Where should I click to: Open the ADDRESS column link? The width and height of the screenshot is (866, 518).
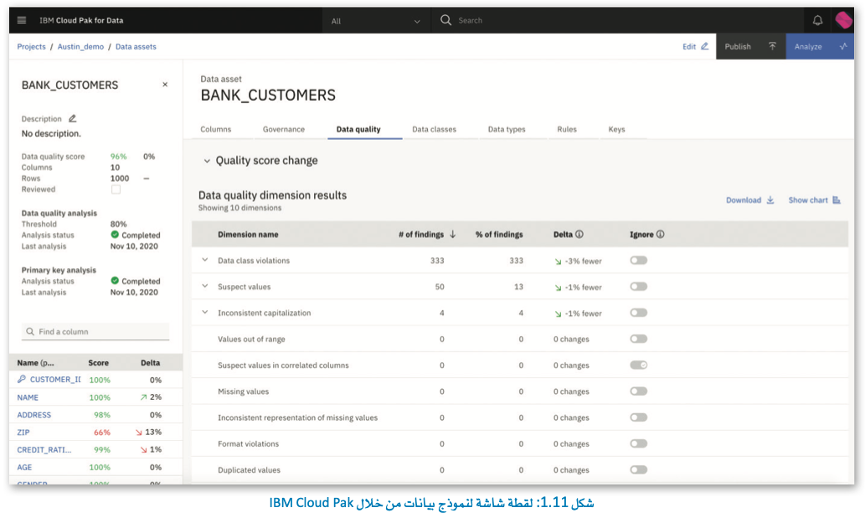pos(34,415)
